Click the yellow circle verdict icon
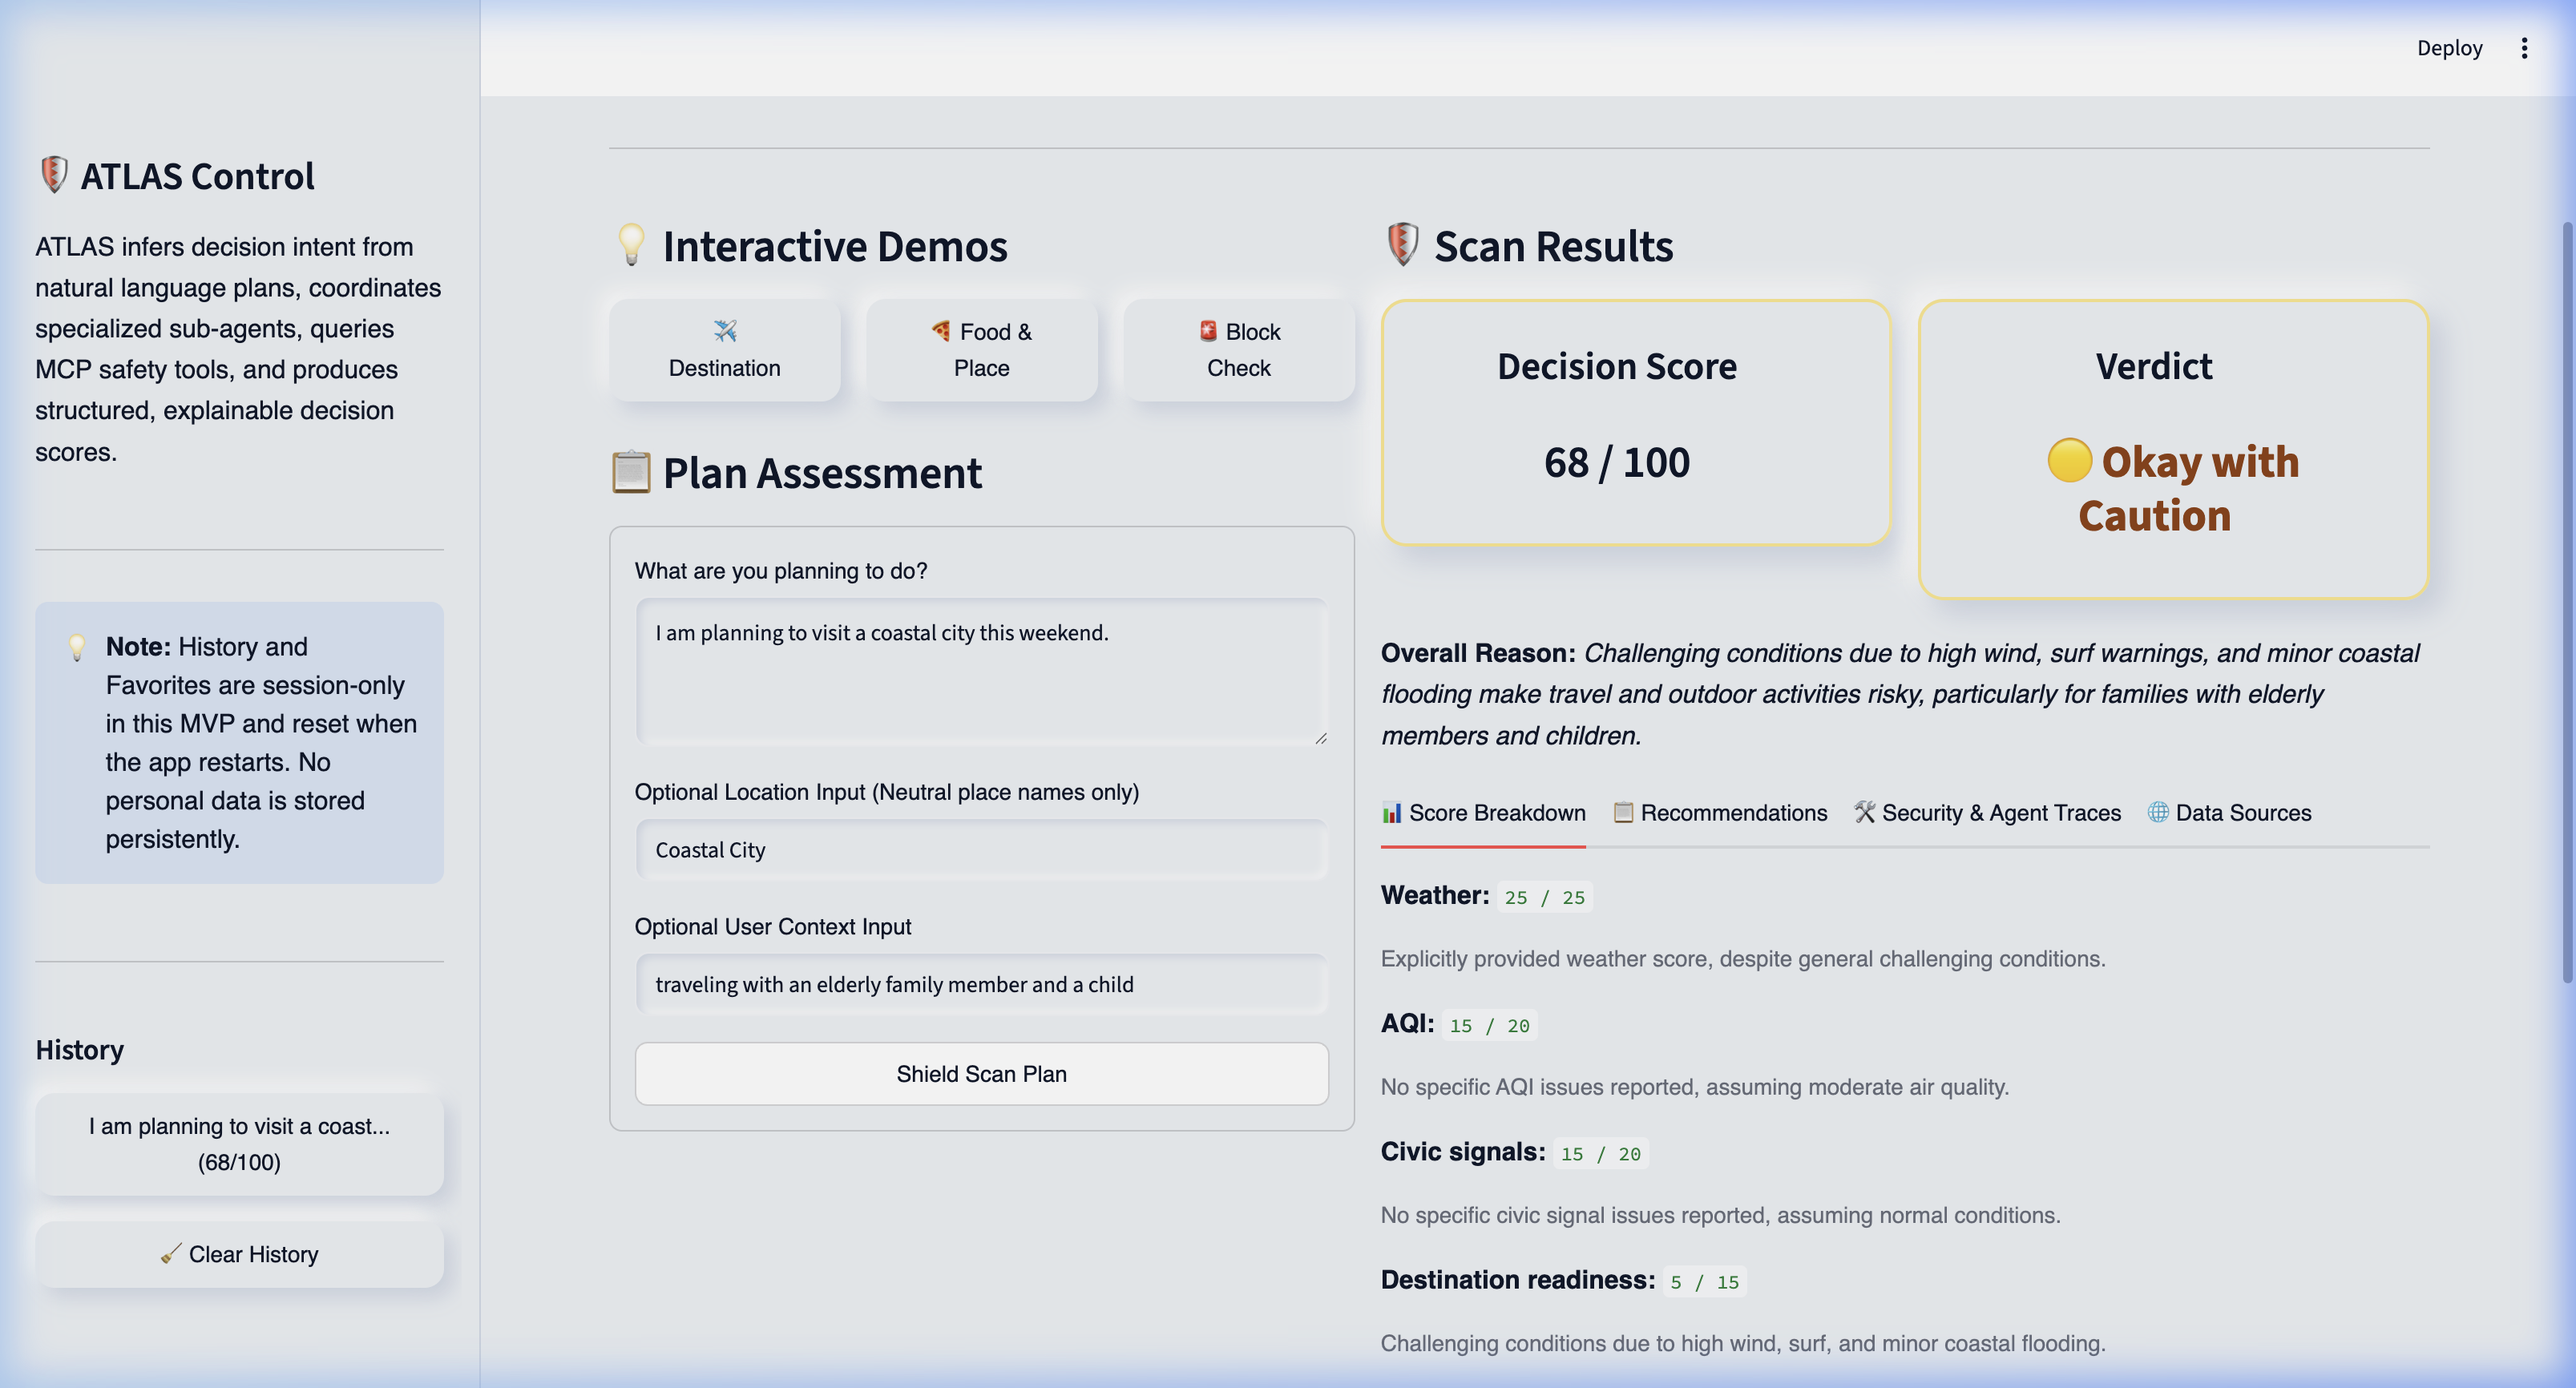Screen dimensions: 2576x1388 pyautogui.click(x=2069, y=460)
